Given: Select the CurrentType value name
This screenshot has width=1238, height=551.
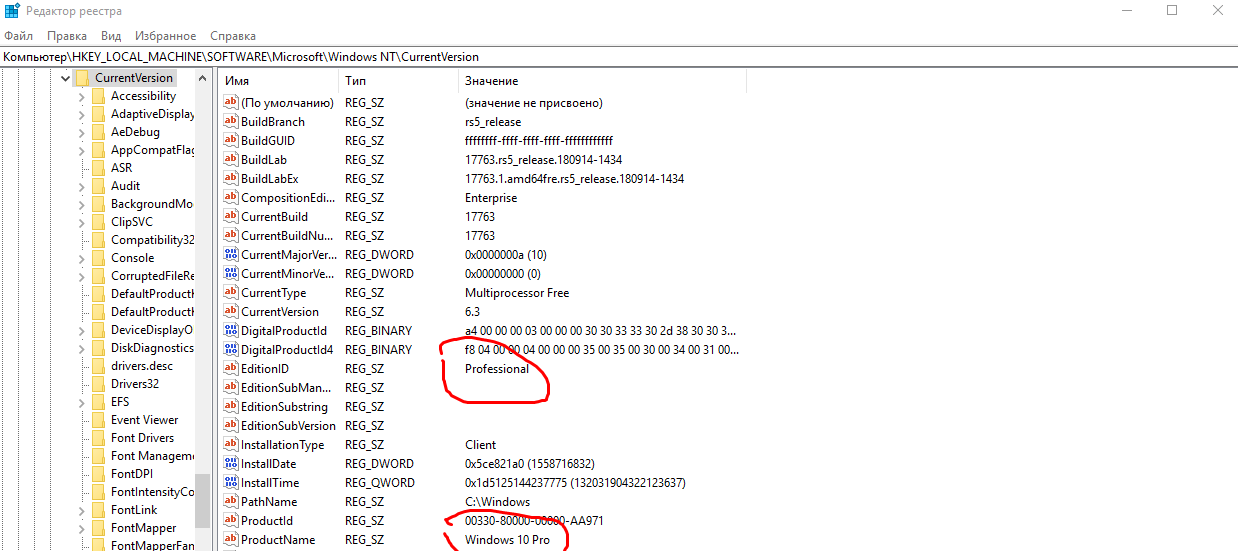Looking at the screenshot, I should [x=273, y=293].
